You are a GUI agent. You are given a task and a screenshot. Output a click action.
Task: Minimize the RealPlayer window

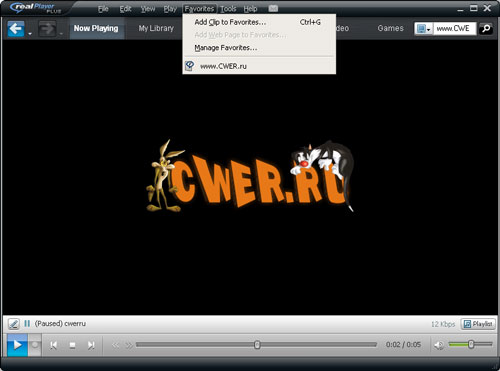pyautogui.click(x=460, y=9)
